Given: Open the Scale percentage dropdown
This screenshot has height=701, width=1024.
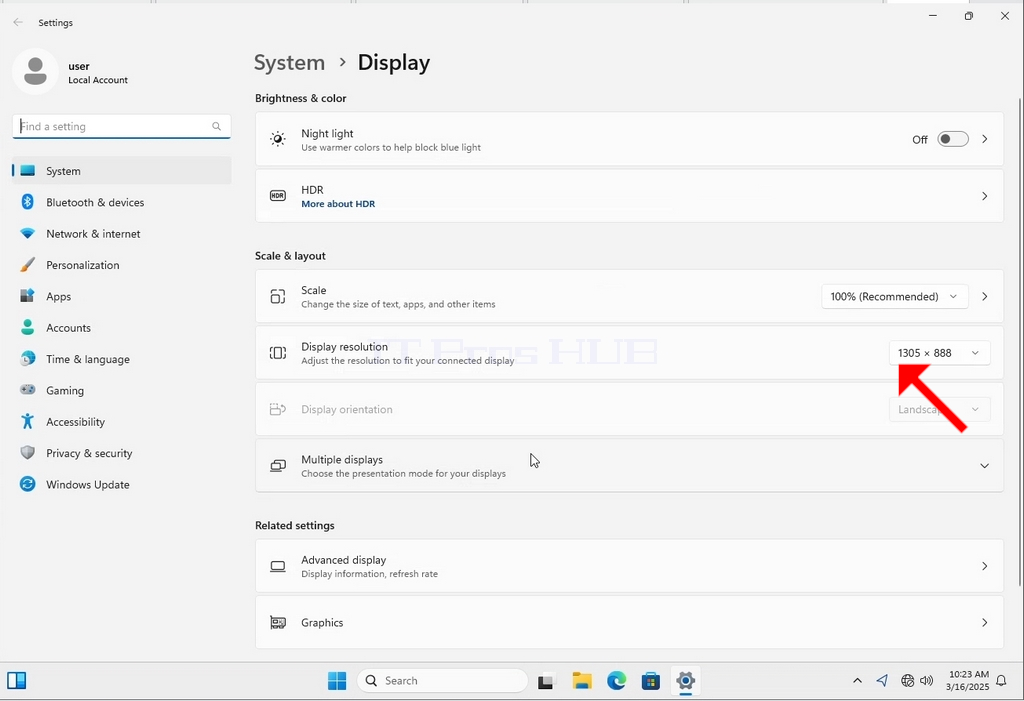Looking at the screenshot, I should (x=894, y=297).
